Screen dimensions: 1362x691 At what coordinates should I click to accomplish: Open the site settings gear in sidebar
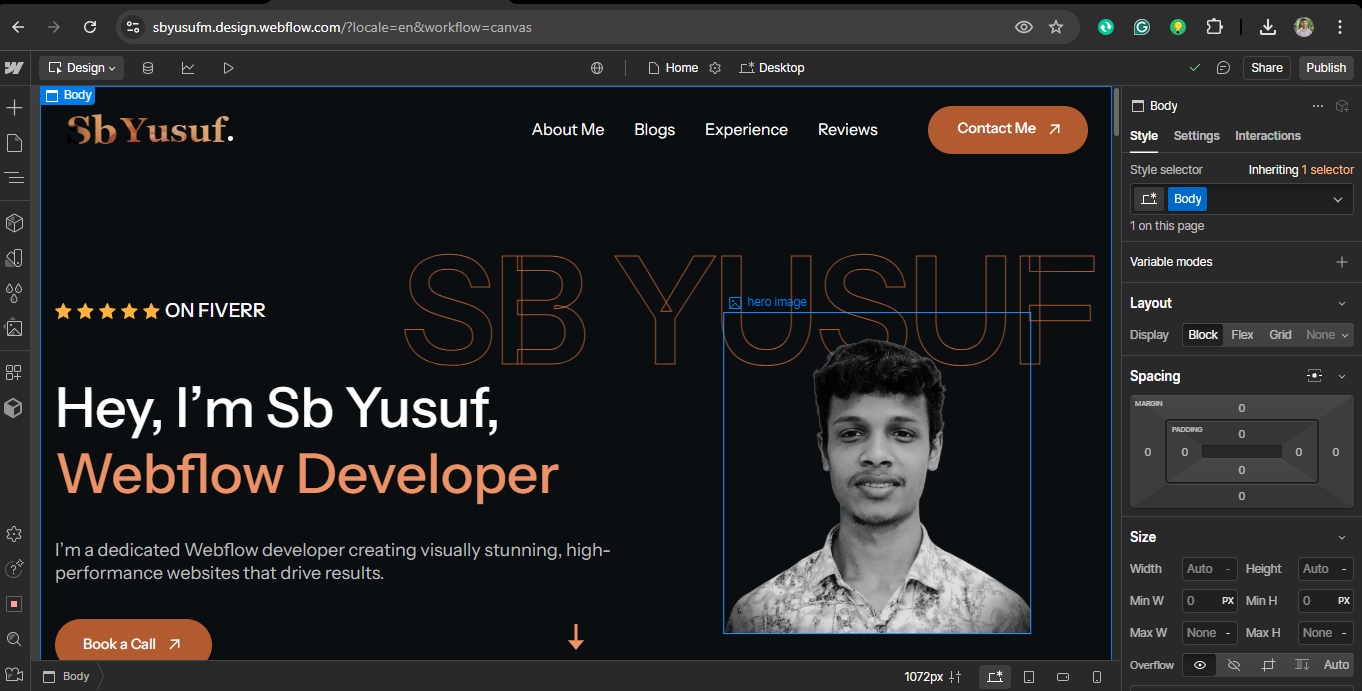[14, 534]
